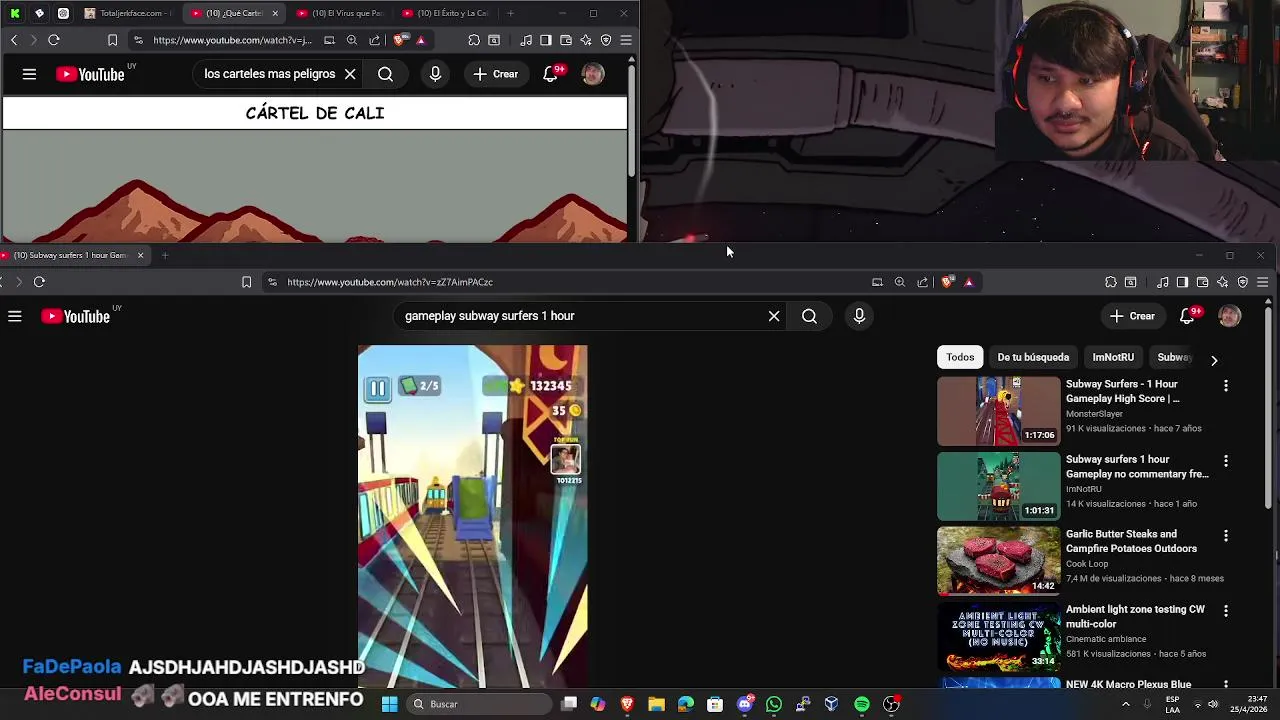
Task: Open options for 'Gameplay no commentary' video
Action: pyautogui.click(x=1226, y=461)
